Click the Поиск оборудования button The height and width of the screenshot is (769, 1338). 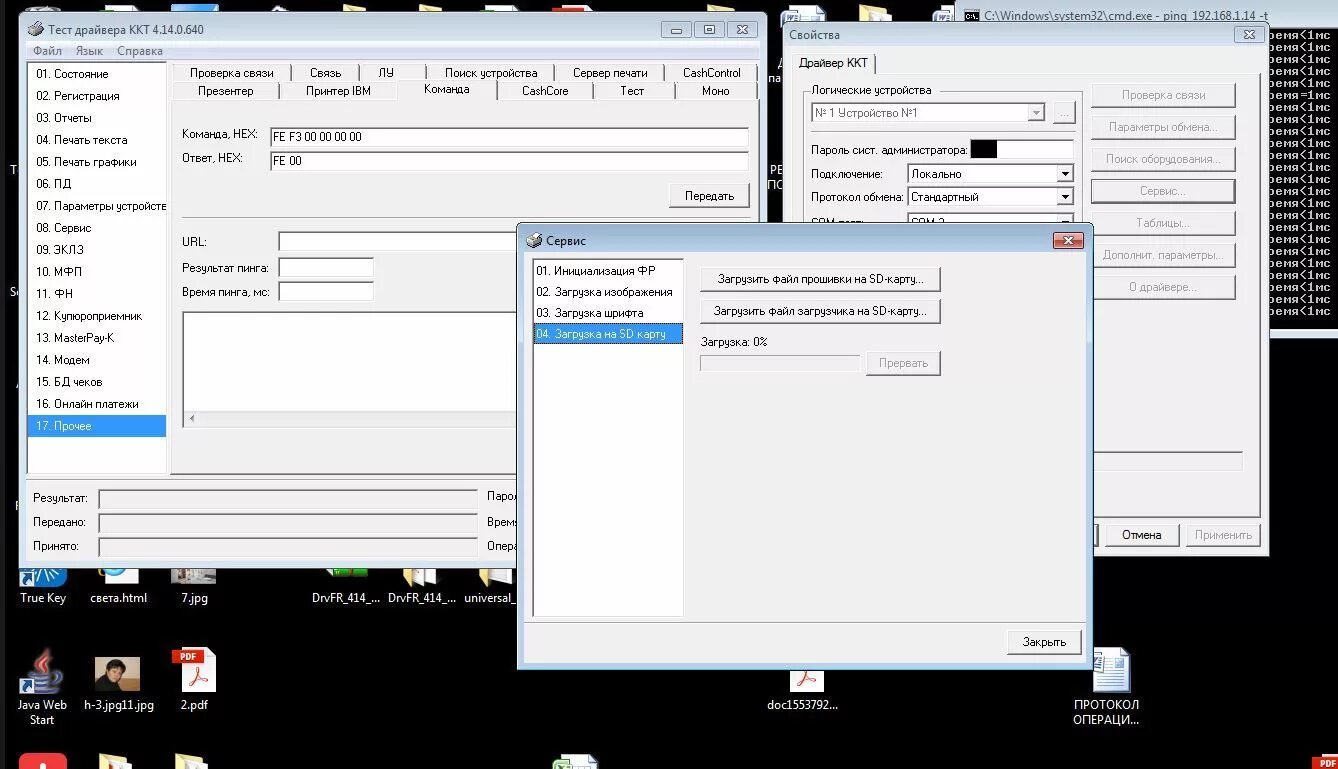click(1163, 159)
